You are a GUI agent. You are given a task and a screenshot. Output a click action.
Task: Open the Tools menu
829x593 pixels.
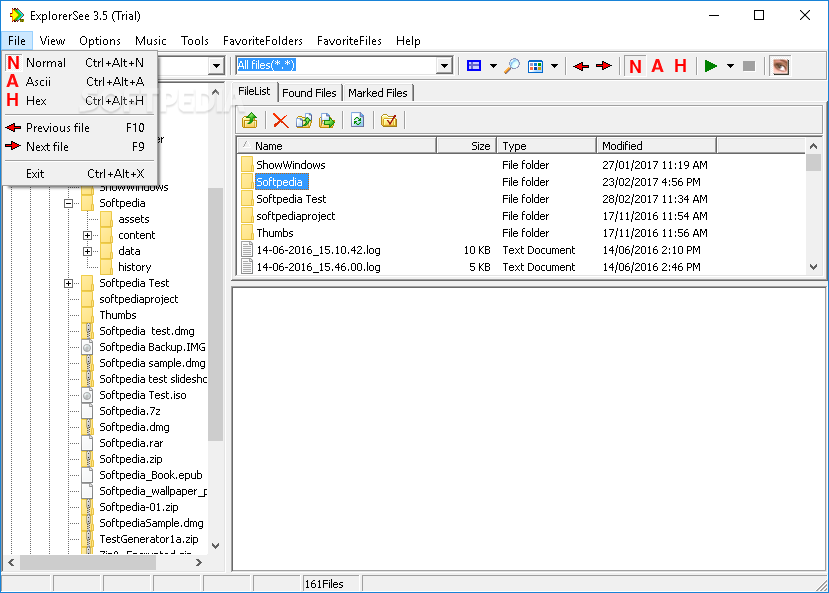point(195,41)
